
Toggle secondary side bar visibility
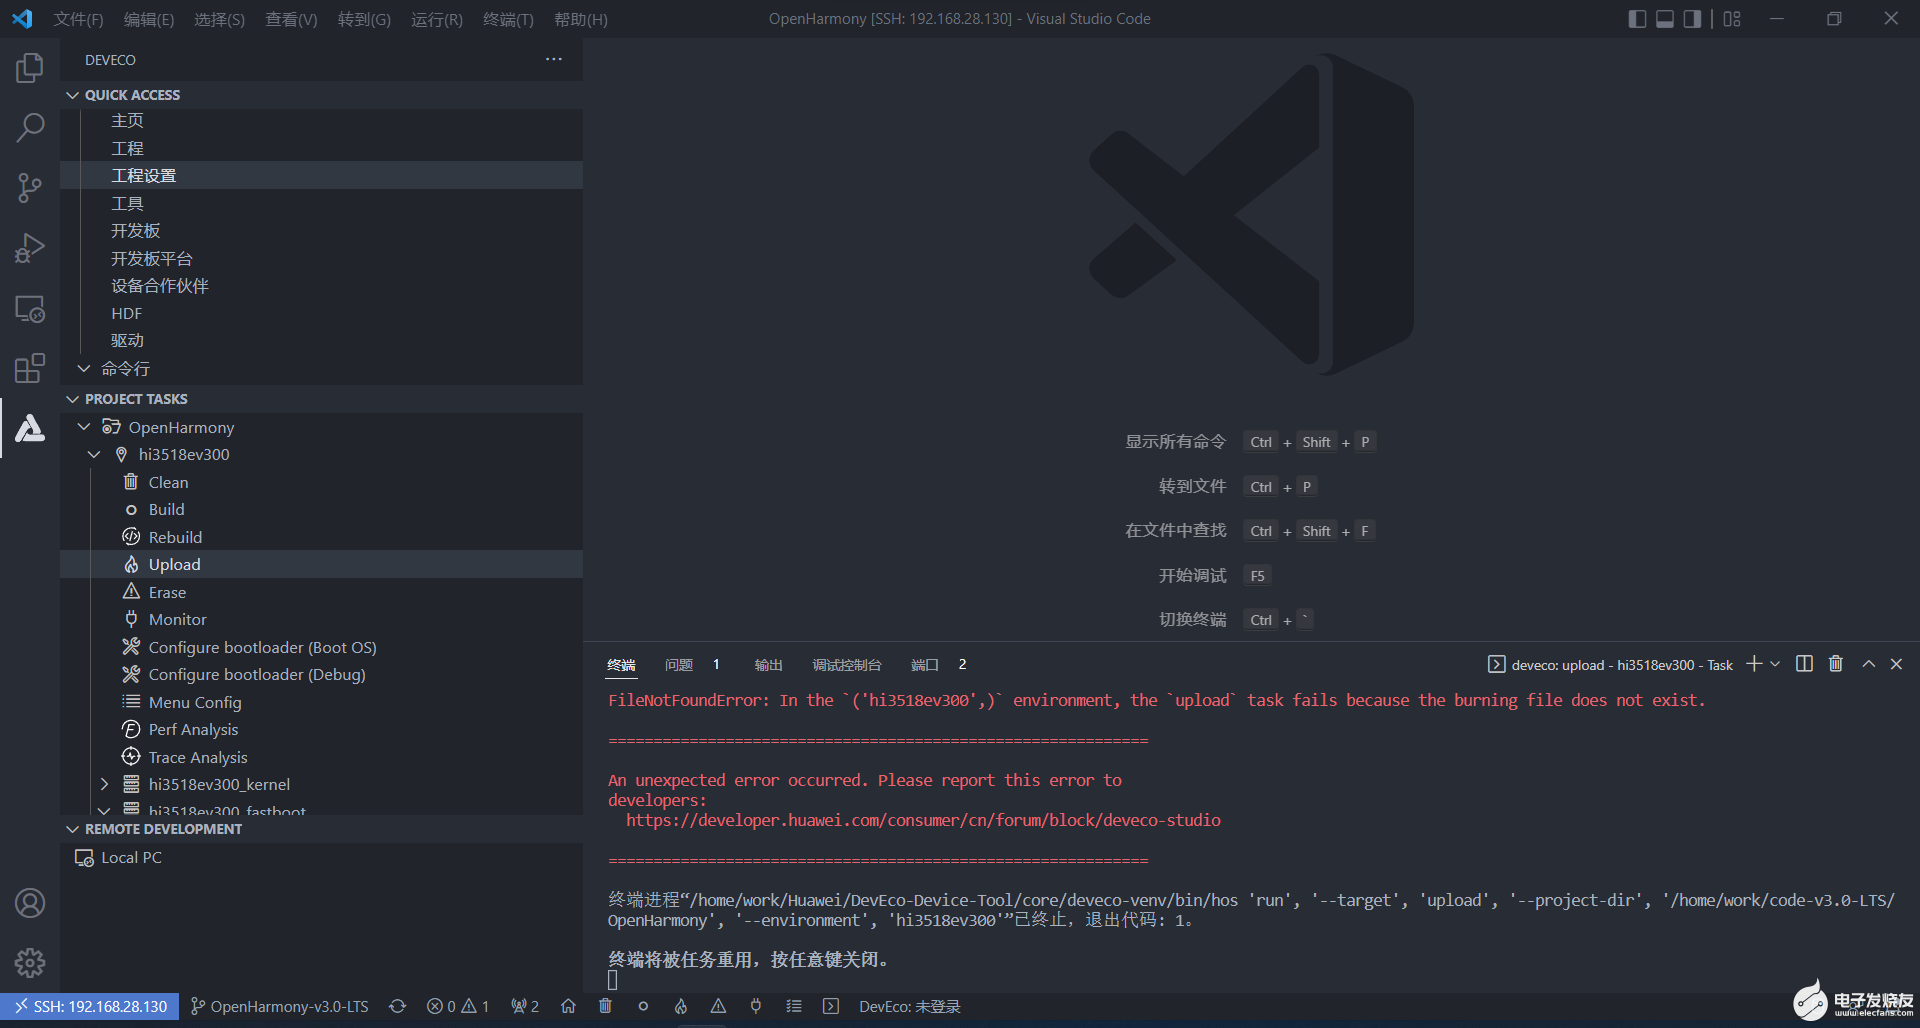click(x=1692, y=19)
